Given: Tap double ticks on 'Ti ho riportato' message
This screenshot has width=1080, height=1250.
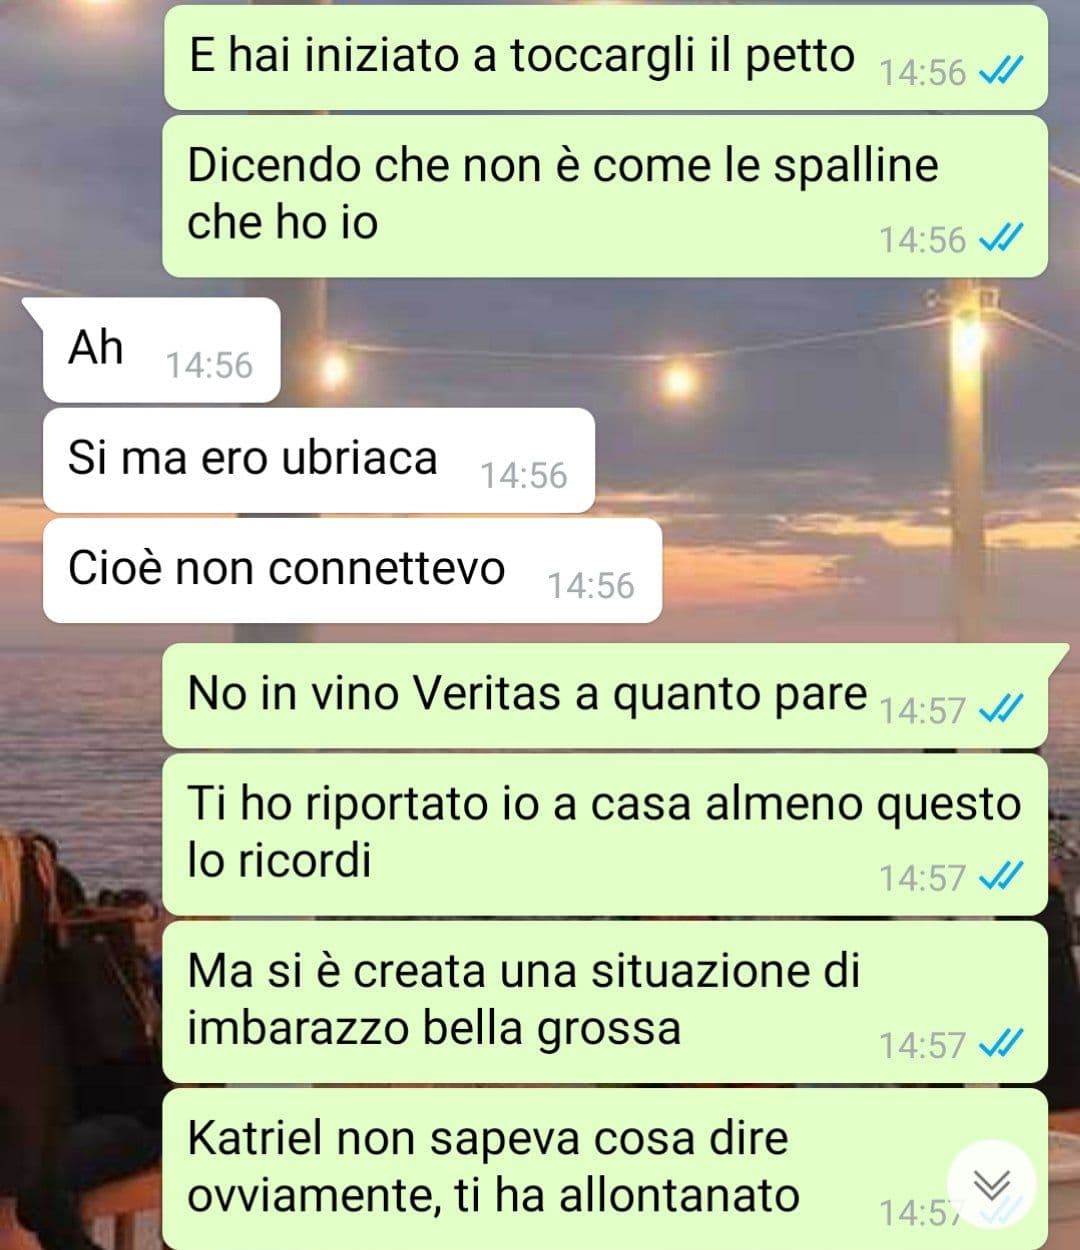Looking at the screenshot, I should coord(999,876).
